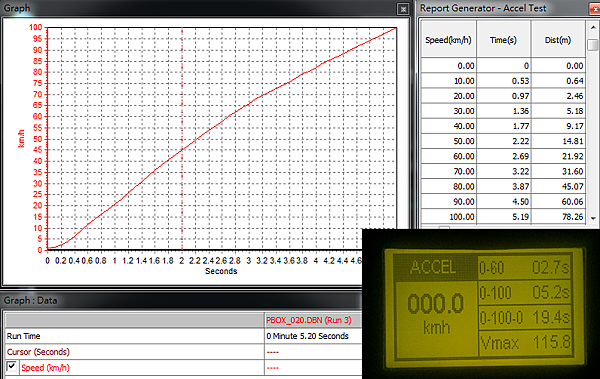
Task: Select the 2.22 time cell
Action: (x=504, y=141)
